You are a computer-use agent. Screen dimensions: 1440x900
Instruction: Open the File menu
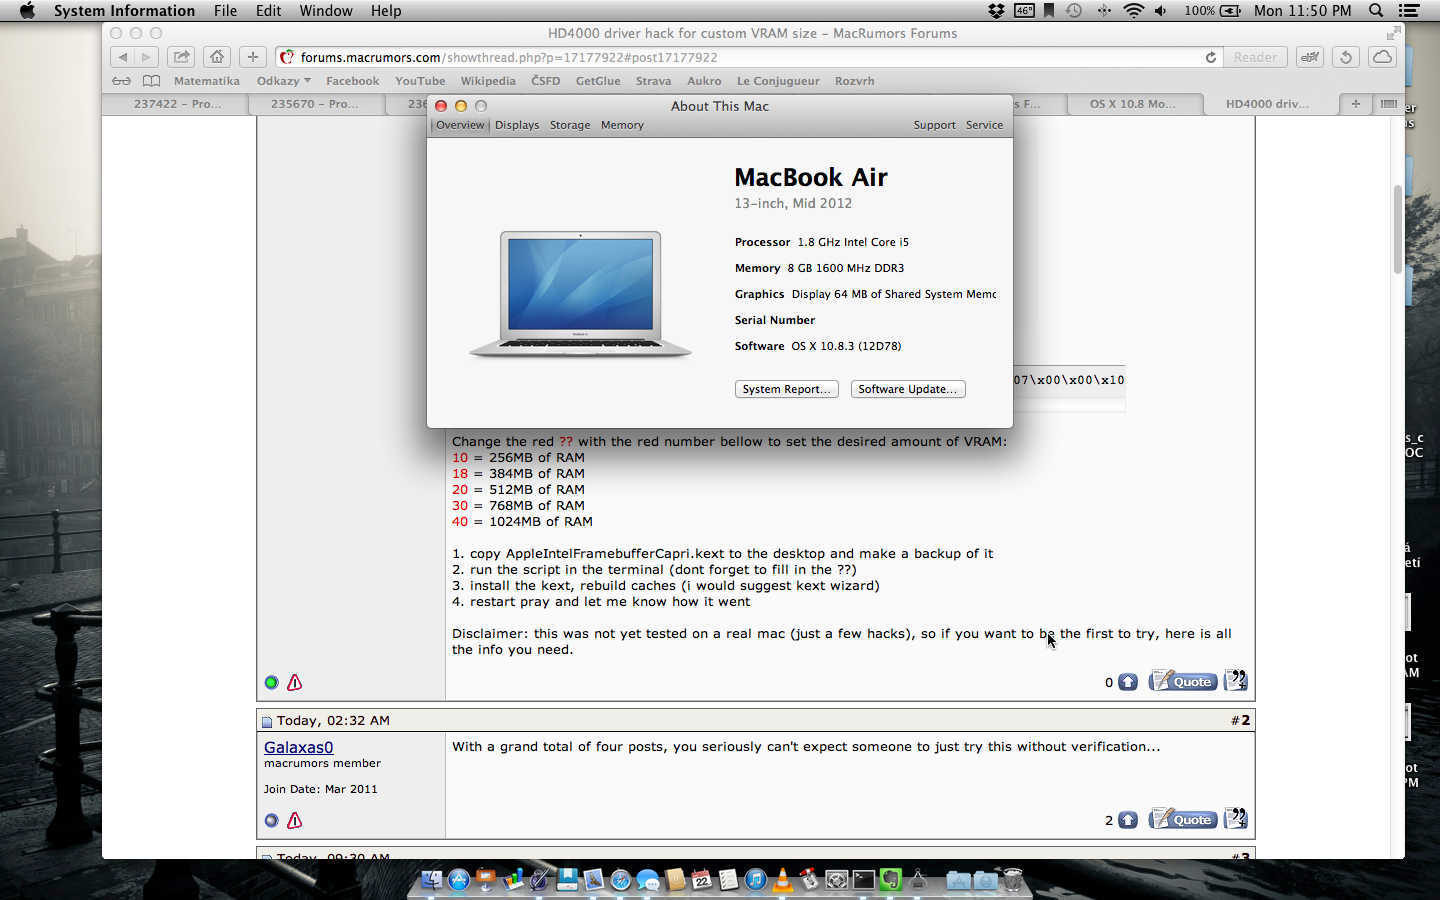225,11
